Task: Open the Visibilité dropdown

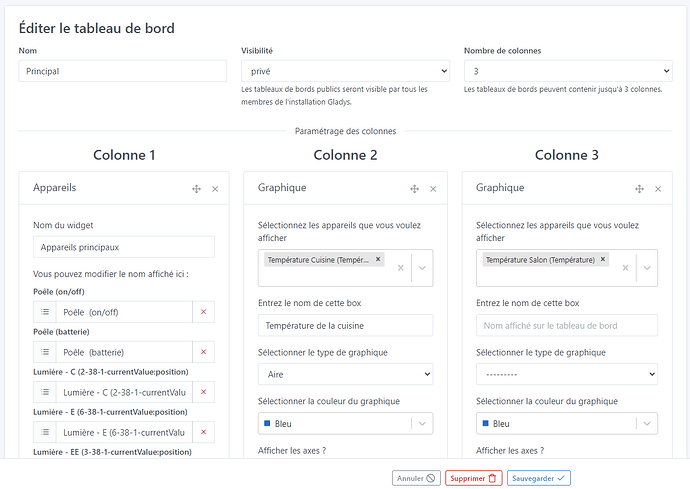Action: coord(345,71)
